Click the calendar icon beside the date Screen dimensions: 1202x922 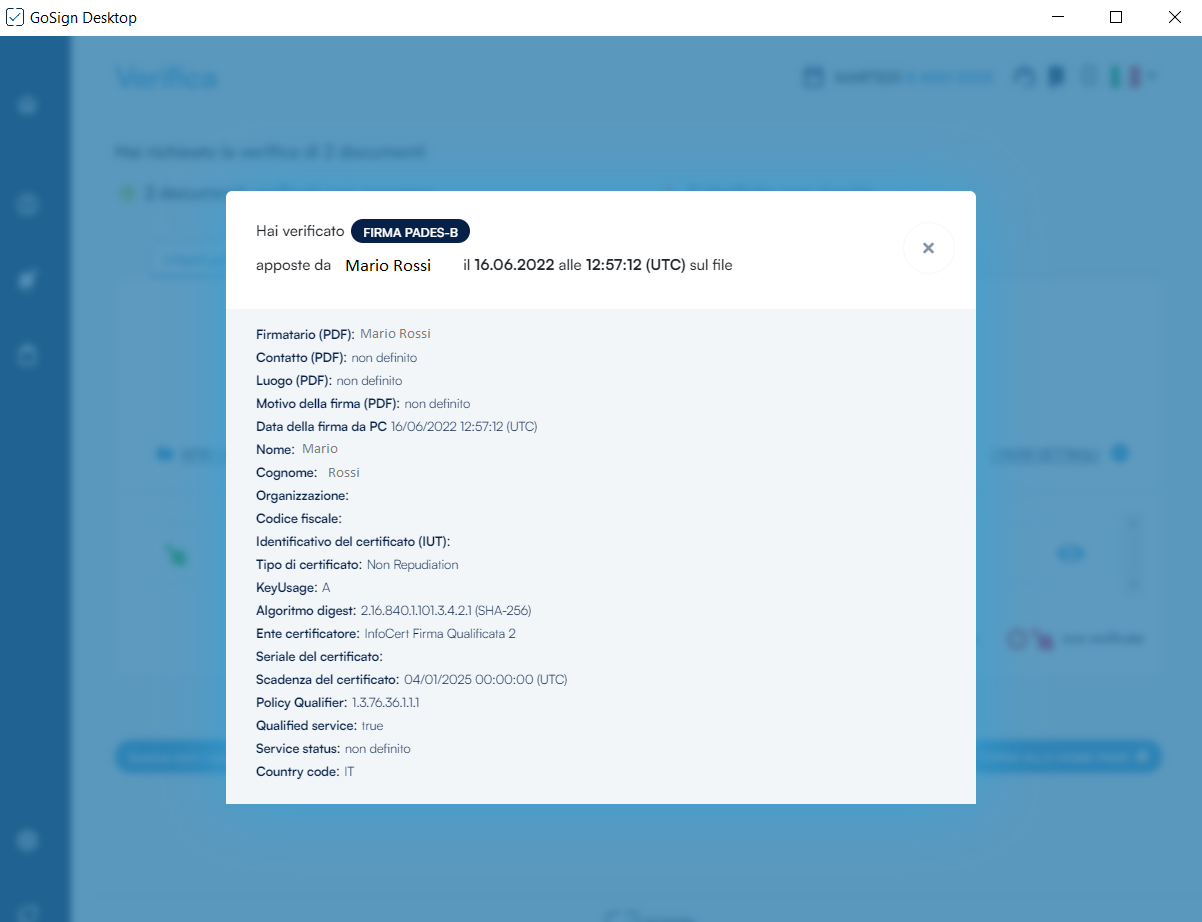(813, 77)
